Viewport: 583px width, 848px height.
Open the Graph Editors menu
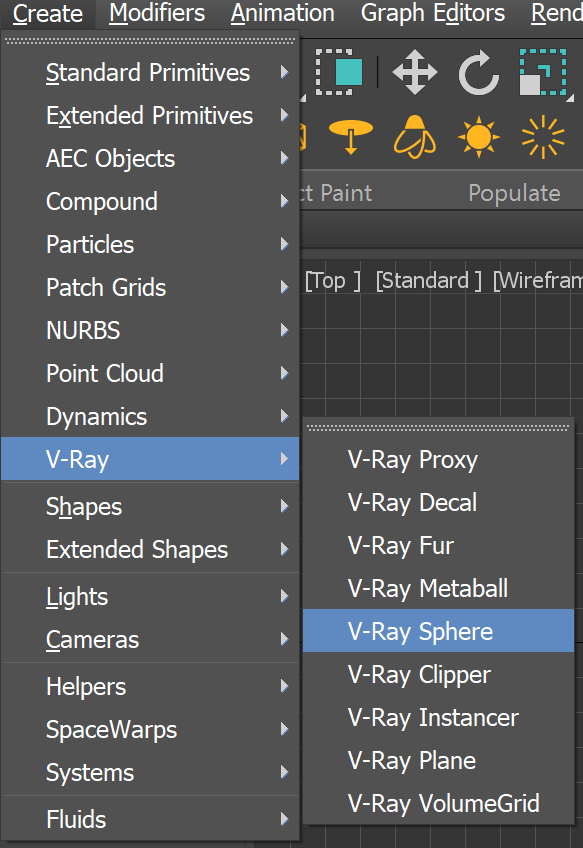[x=432, y=14]
